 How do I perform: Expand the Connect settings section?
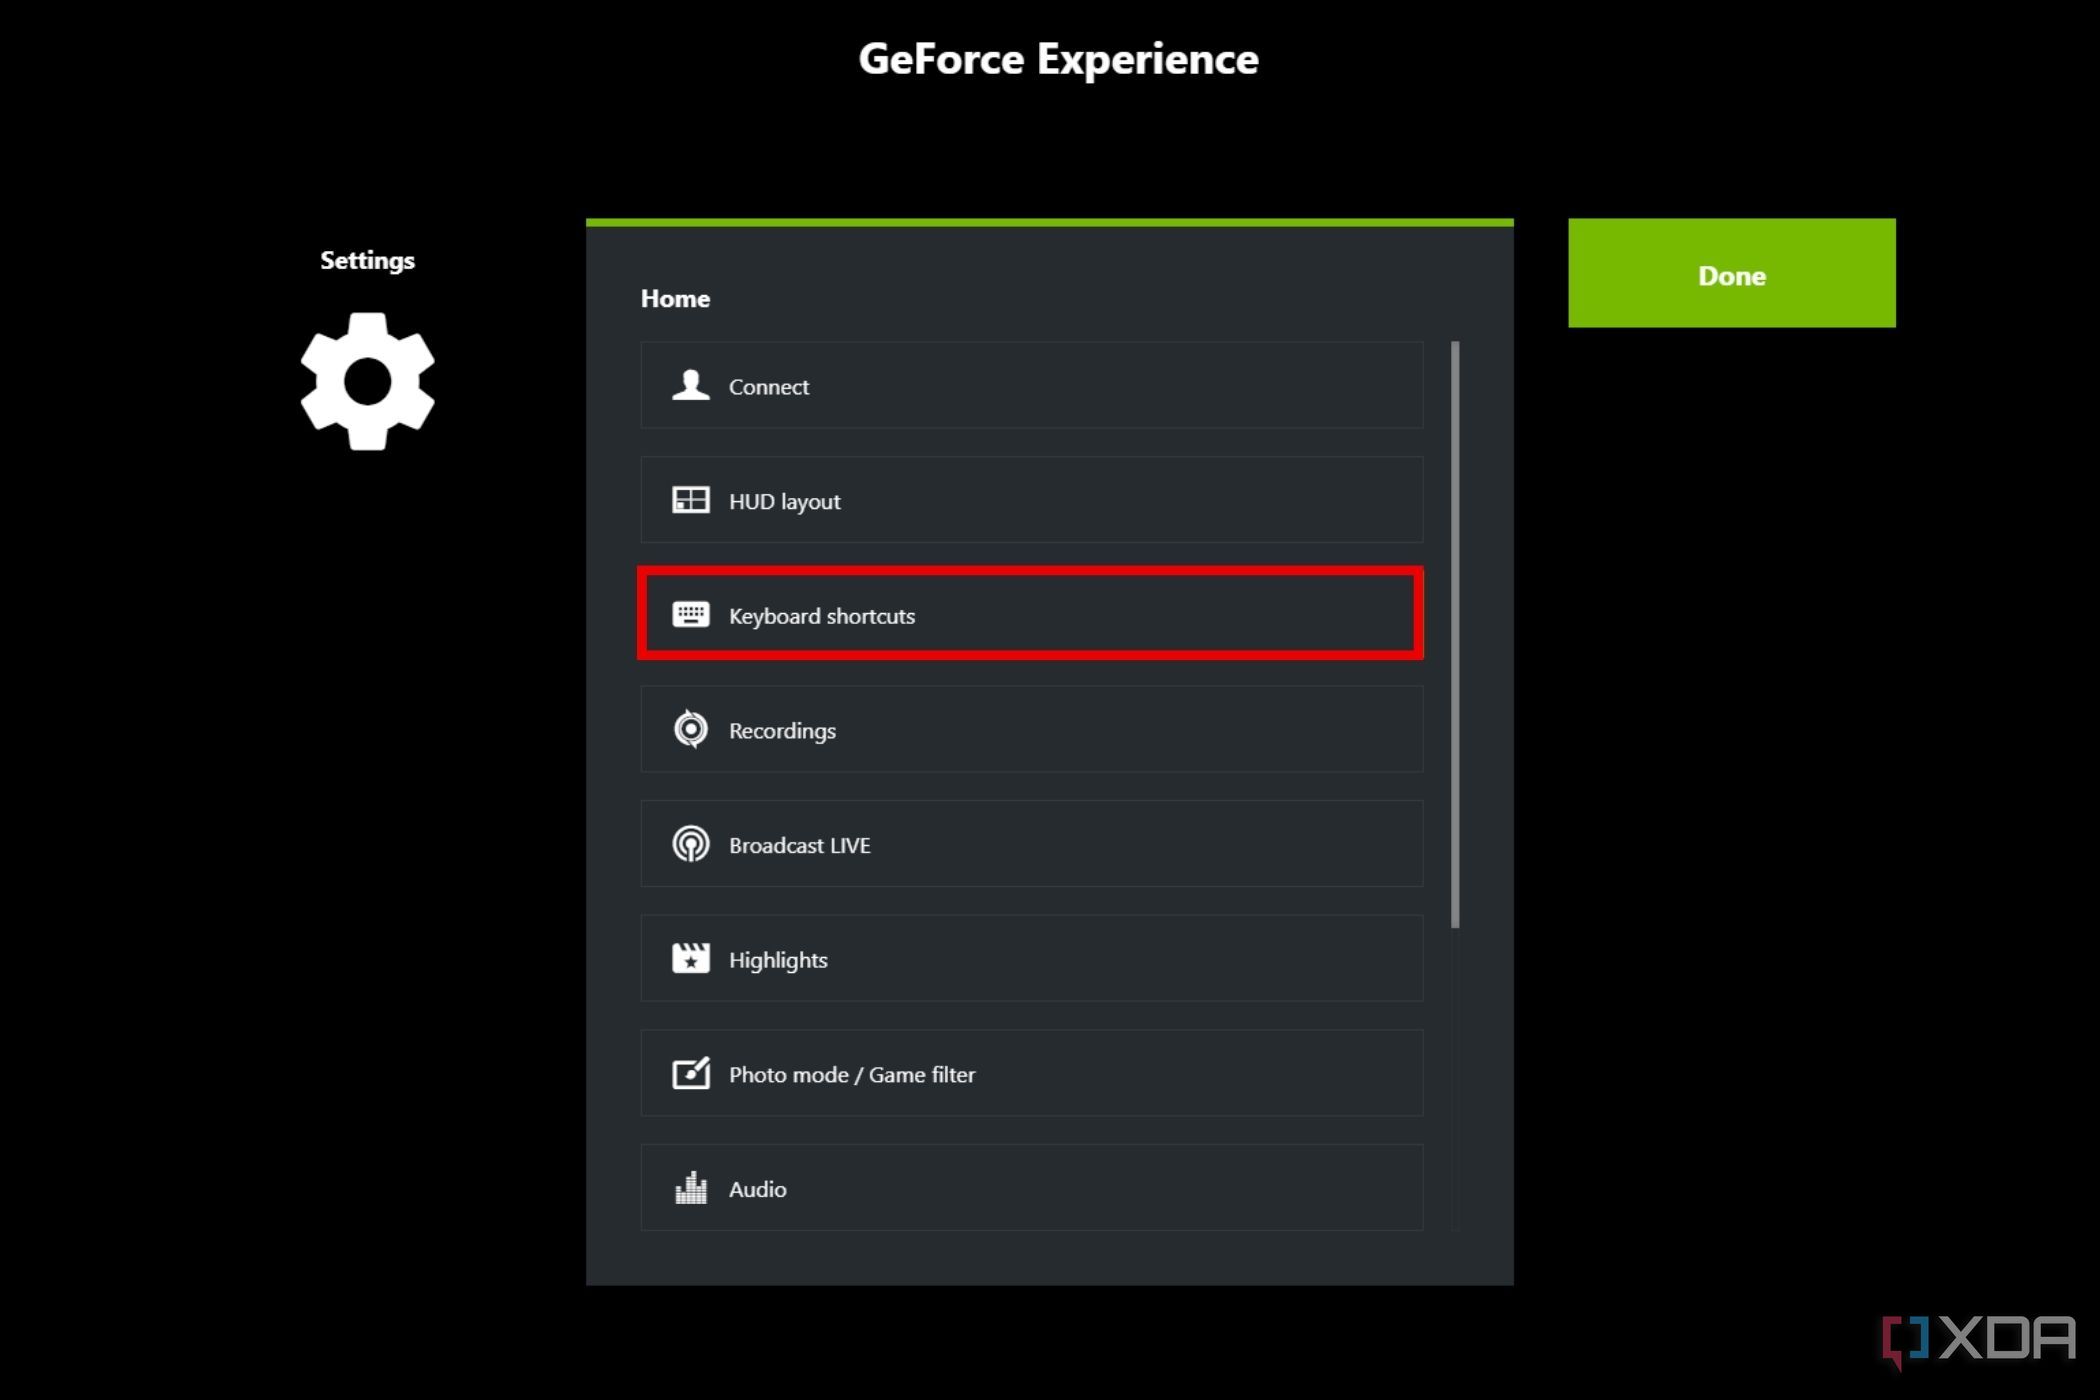click(1031, 386)
